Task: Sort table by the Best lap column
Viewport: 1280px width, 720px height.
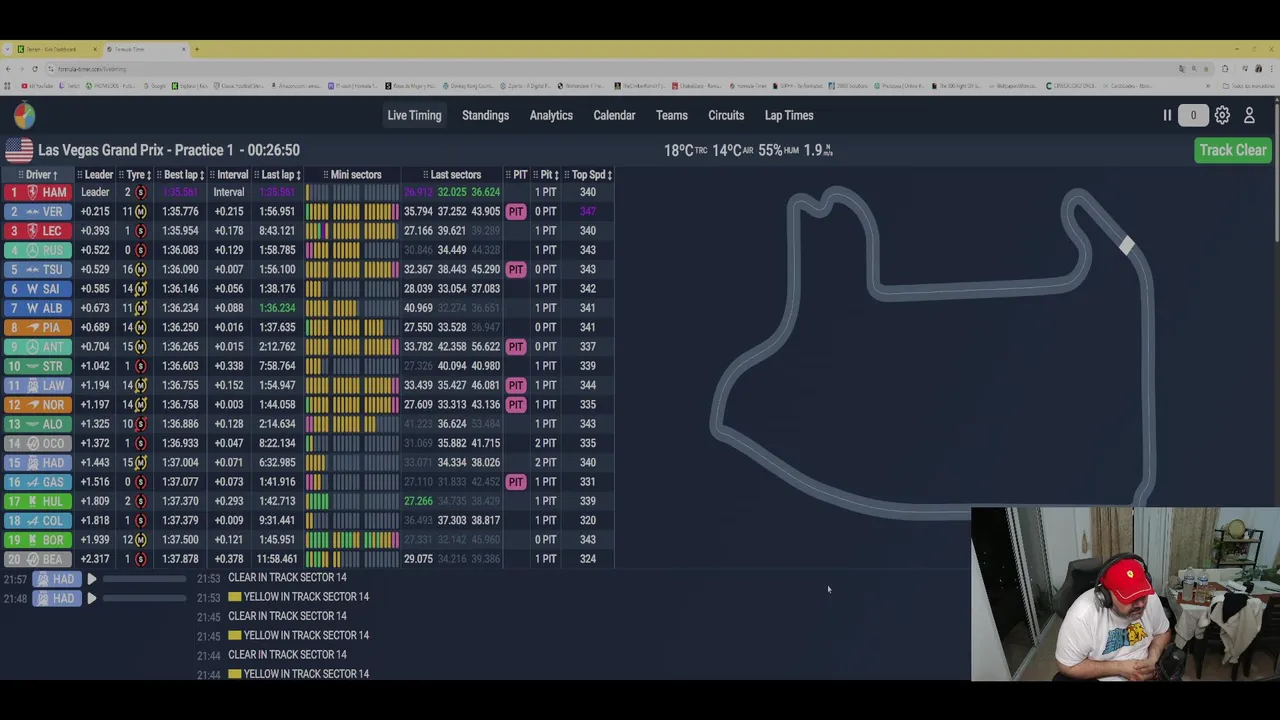Action: point(181,175)
